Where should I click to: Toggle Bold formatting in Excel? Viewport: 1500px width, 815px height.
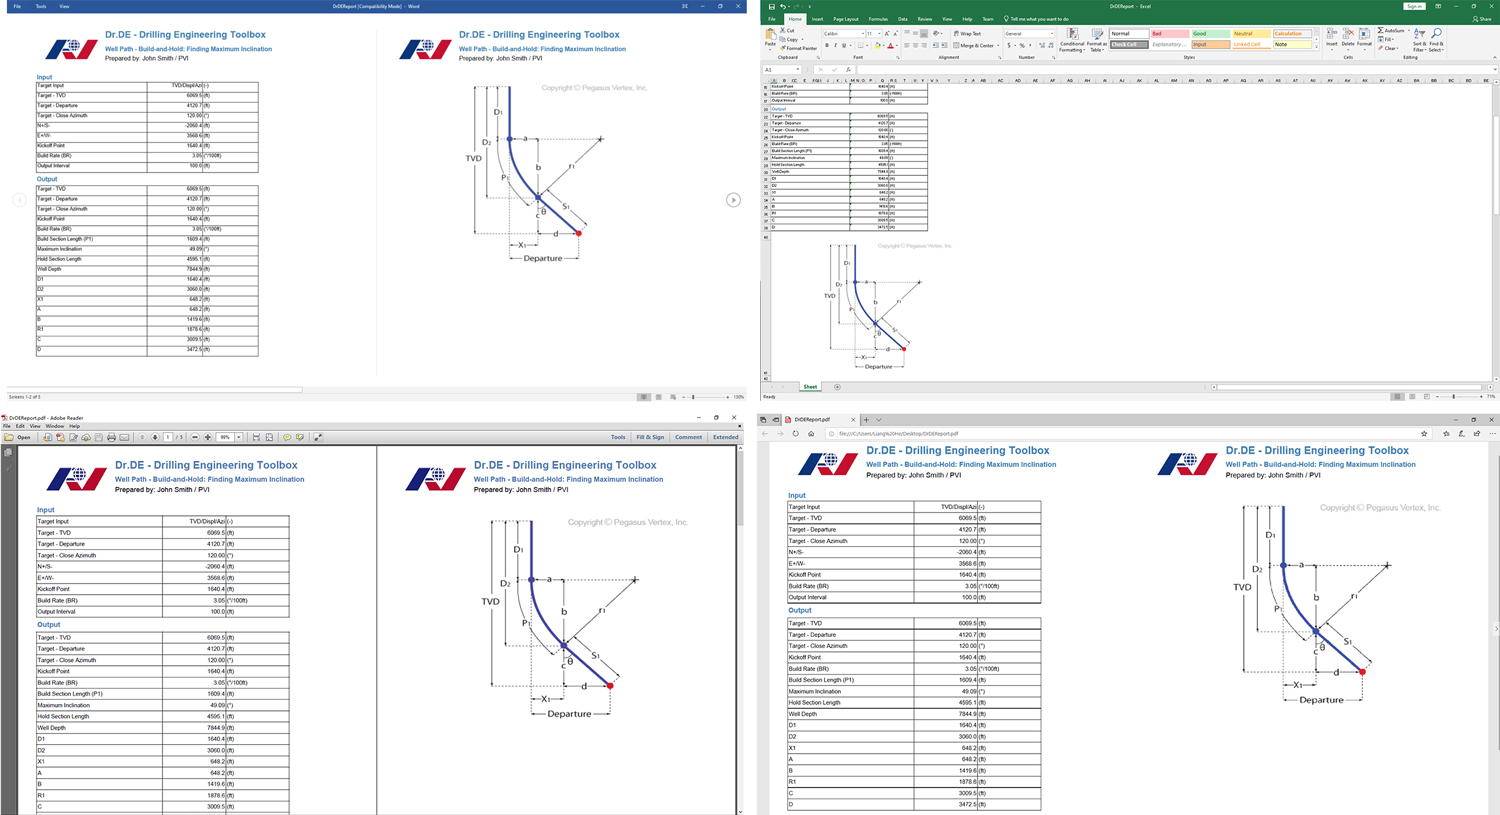(x=827, y=46)
